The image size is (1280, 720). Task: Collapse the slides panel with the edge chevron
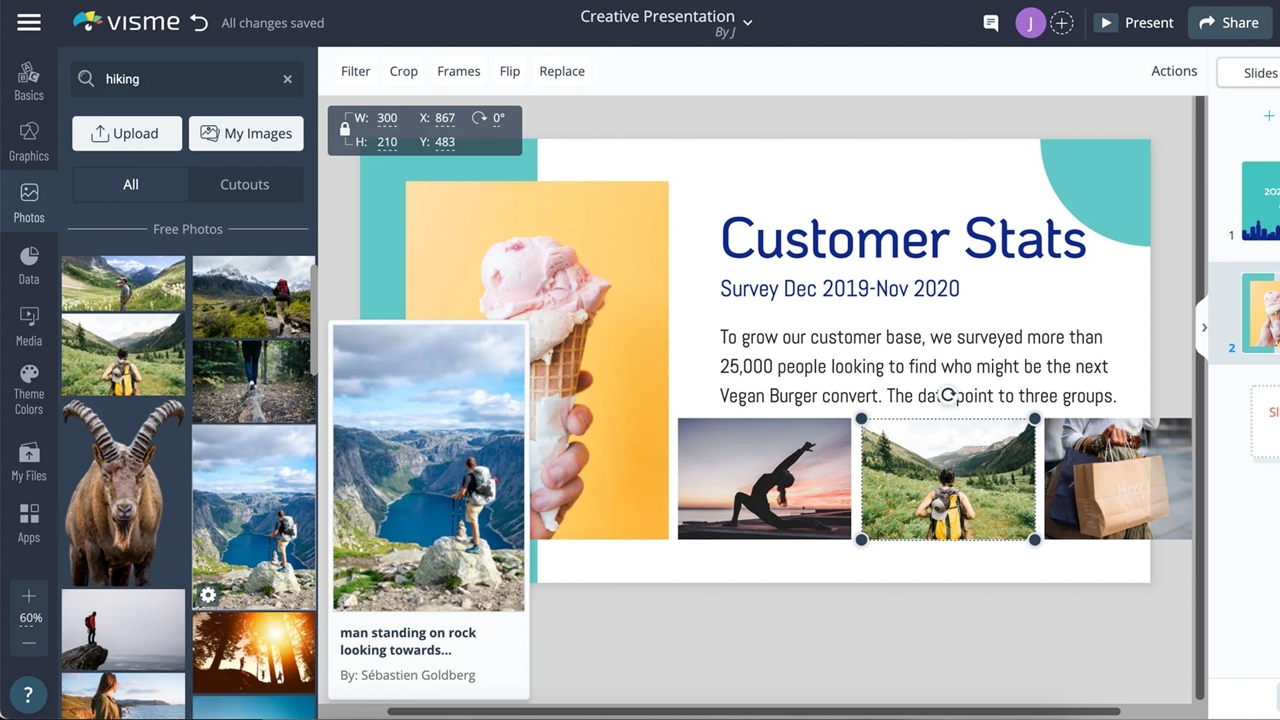tap(1204, 327)
